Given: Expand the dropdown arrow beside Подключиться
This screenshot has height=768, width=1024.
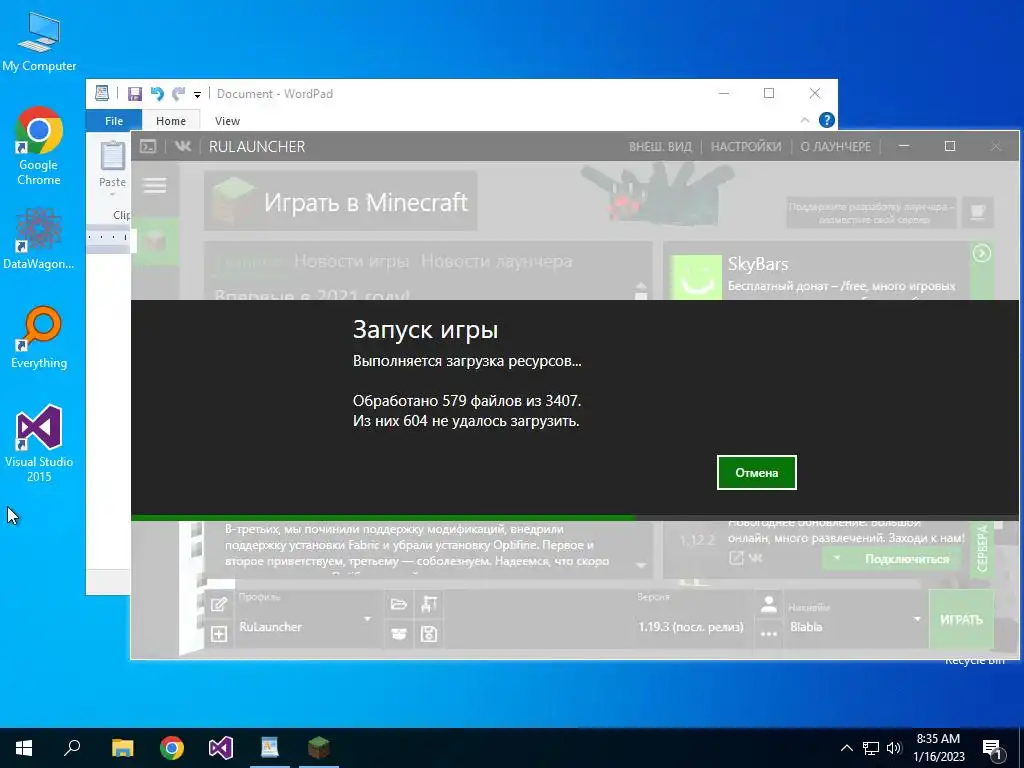Looking at the screenshot, I should (x=837, y=558).
